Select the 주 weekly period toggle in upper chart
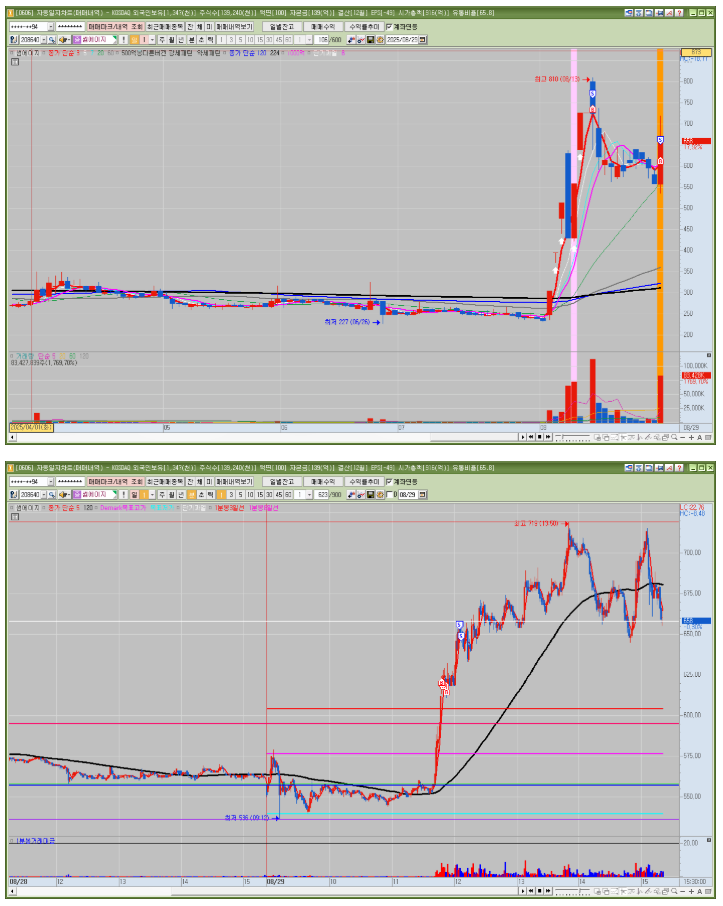 point(161,40)
